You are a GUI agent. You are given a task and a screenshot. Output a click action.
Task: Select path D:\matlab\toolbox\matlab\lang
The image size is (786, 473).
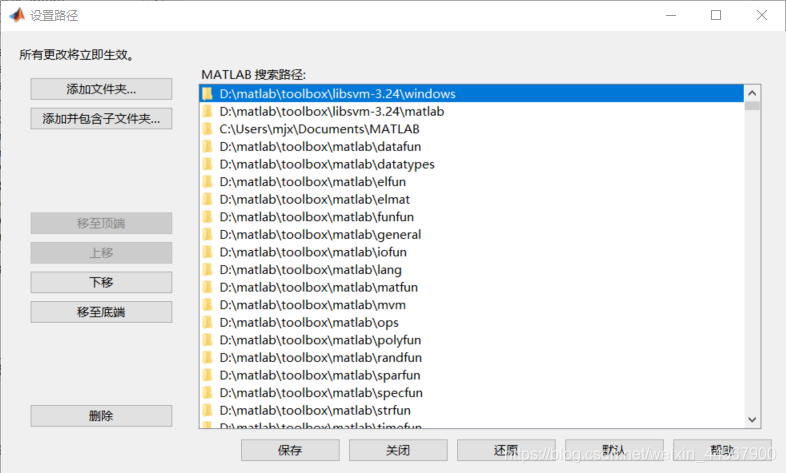pyautogui.click(x=472, y=270)
